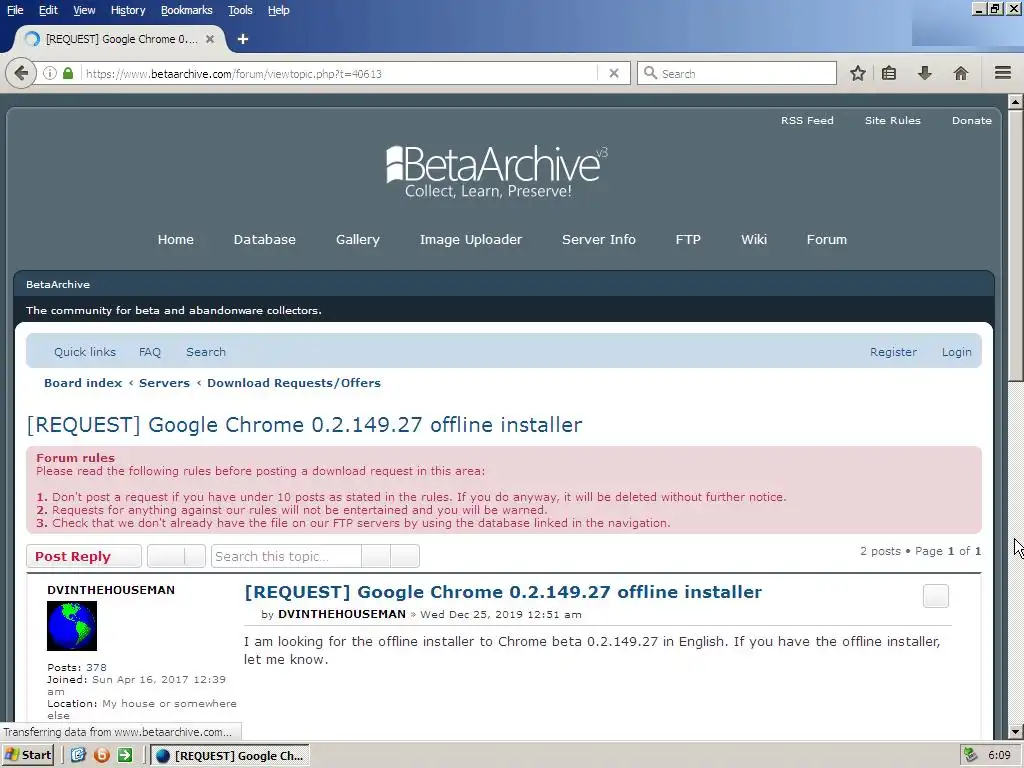This screenshot has width=1024, height=768.
Task: Bookmark this page with the star icon
Action: [x=857, y=73]
